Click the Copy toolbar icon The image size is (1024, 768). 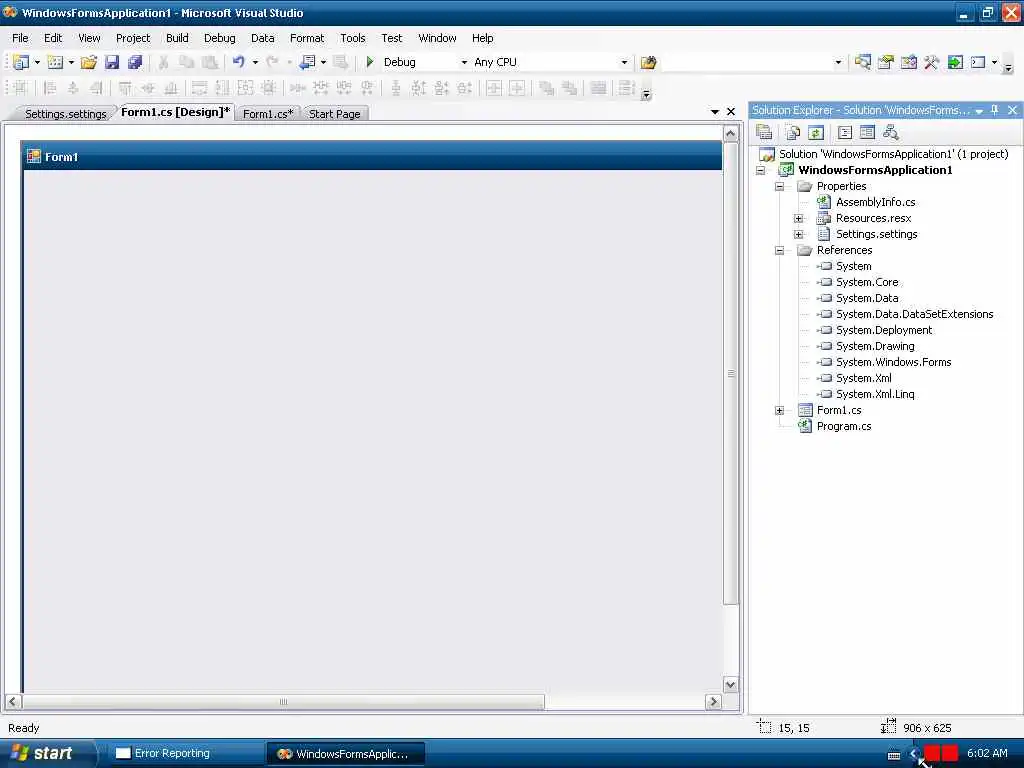(x=187, y=62)
